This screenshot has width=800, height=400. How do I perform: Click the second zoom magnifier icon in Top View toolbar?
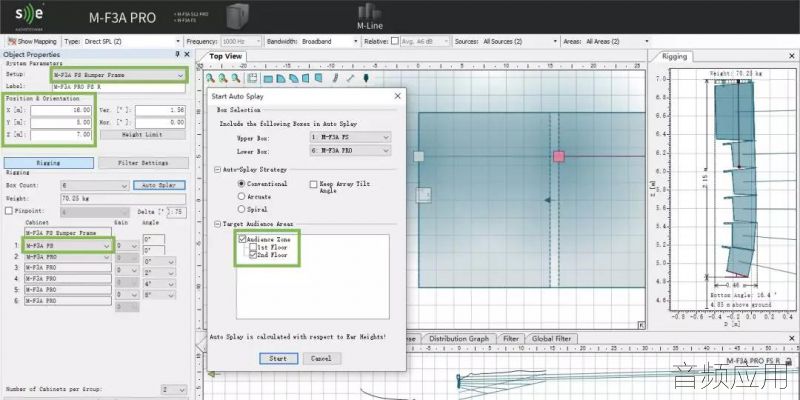coord(223,78)
